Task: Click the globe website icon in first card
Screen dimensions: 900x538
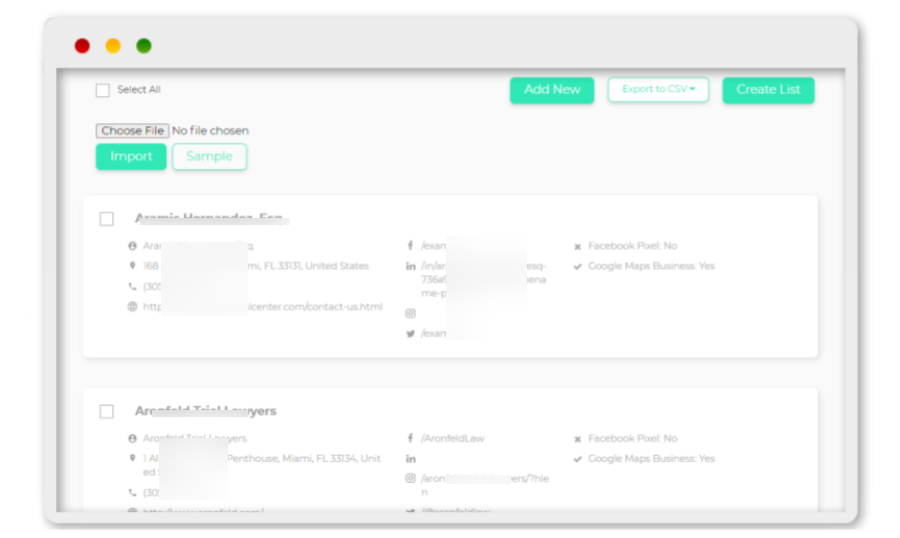Action: tap(133, 307)
